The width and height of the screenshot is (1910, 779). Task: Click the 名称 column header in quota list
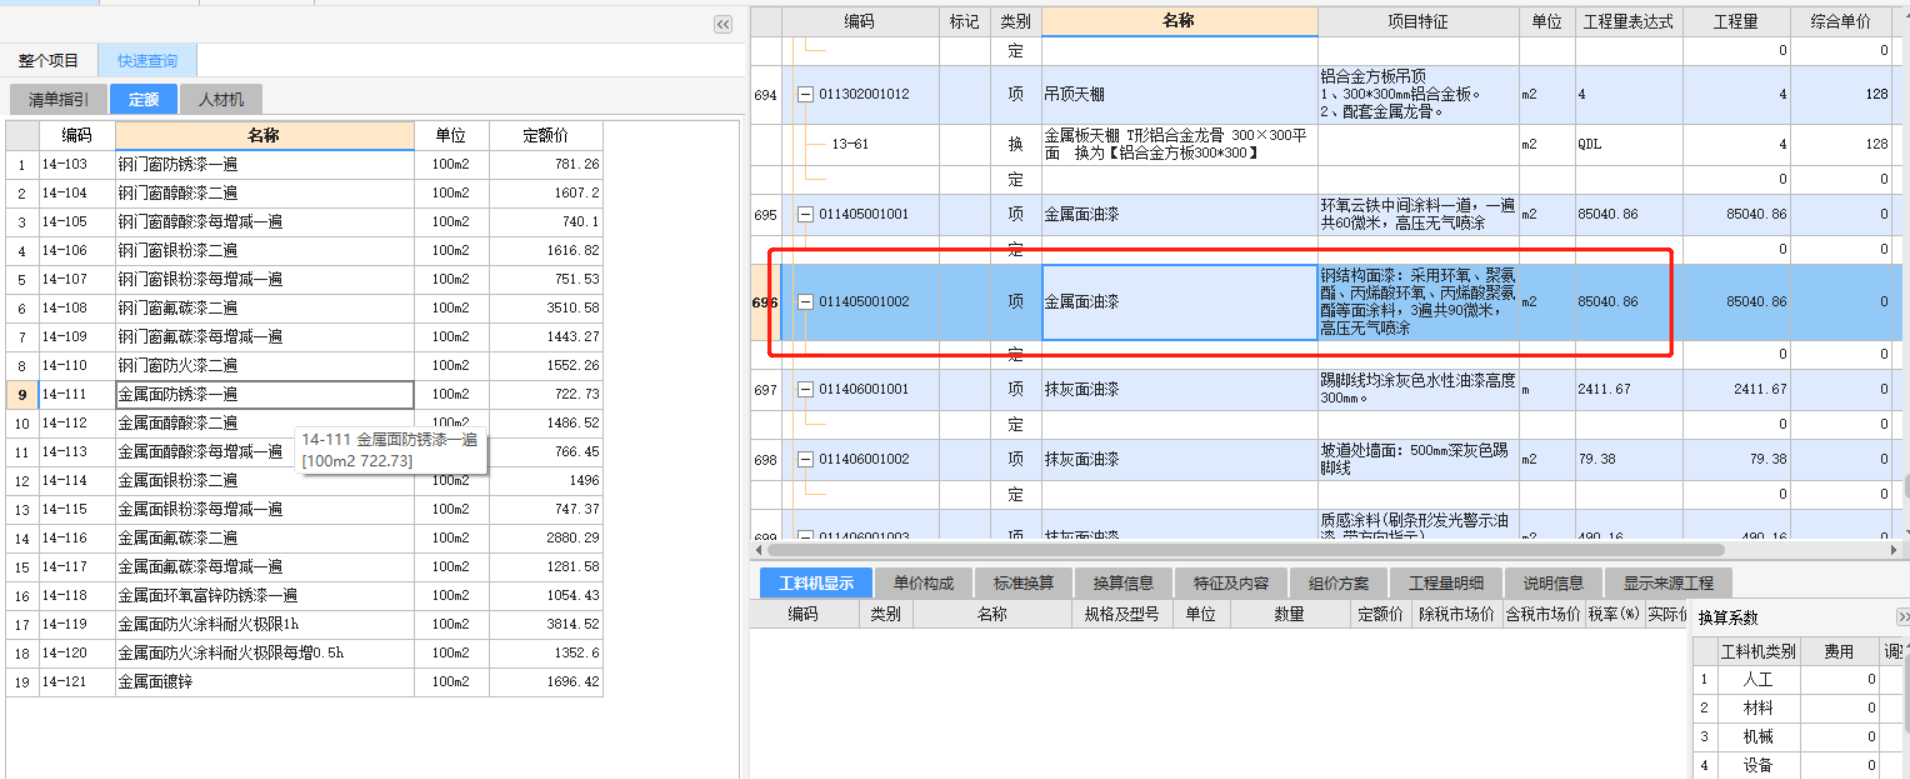click(x=264, y=135)
